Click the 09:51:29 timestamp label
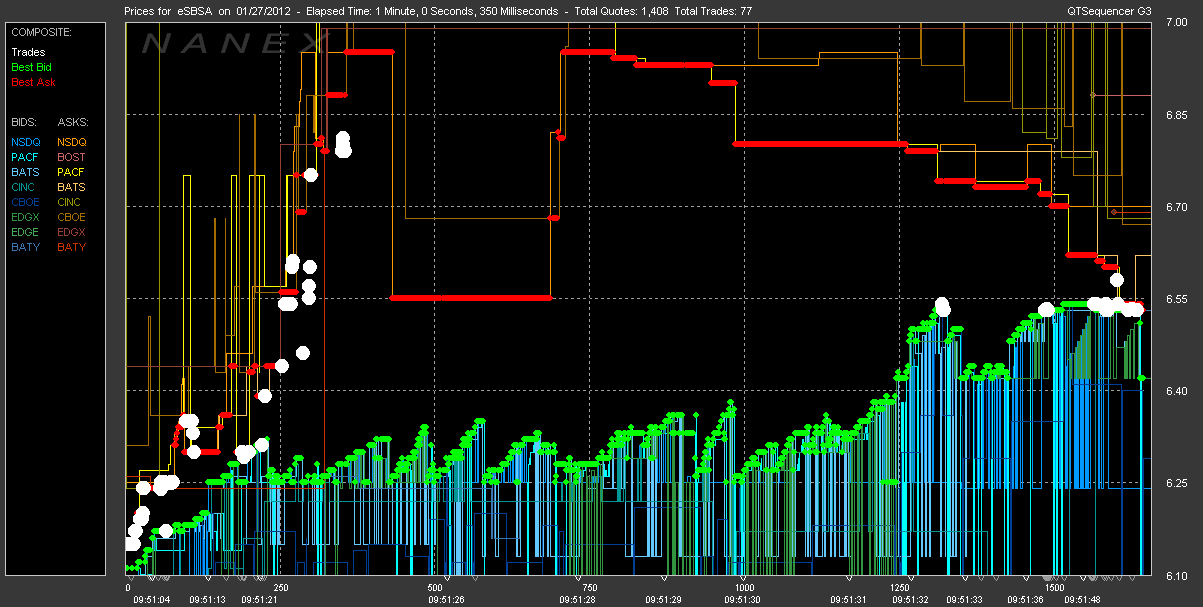1203x607 pixels. tap(662, 600)
